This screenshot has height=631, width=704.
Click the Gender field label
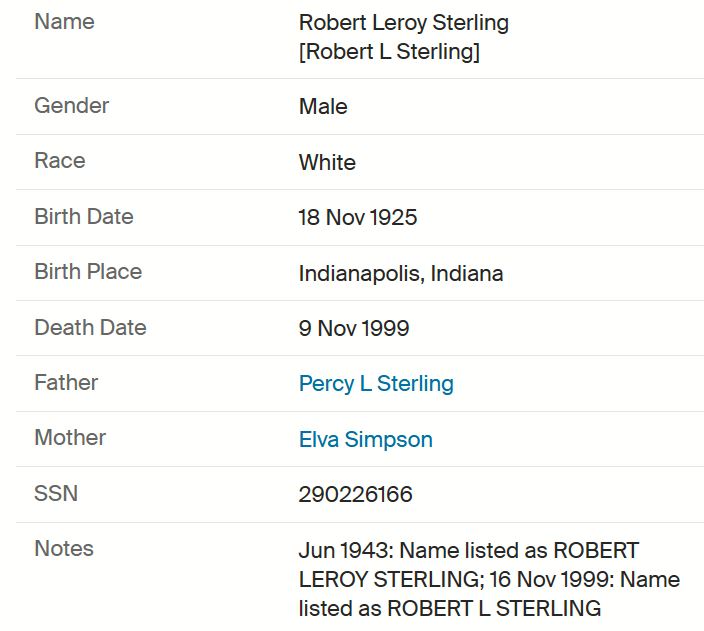pyautogui.click(x=72, y=106)
